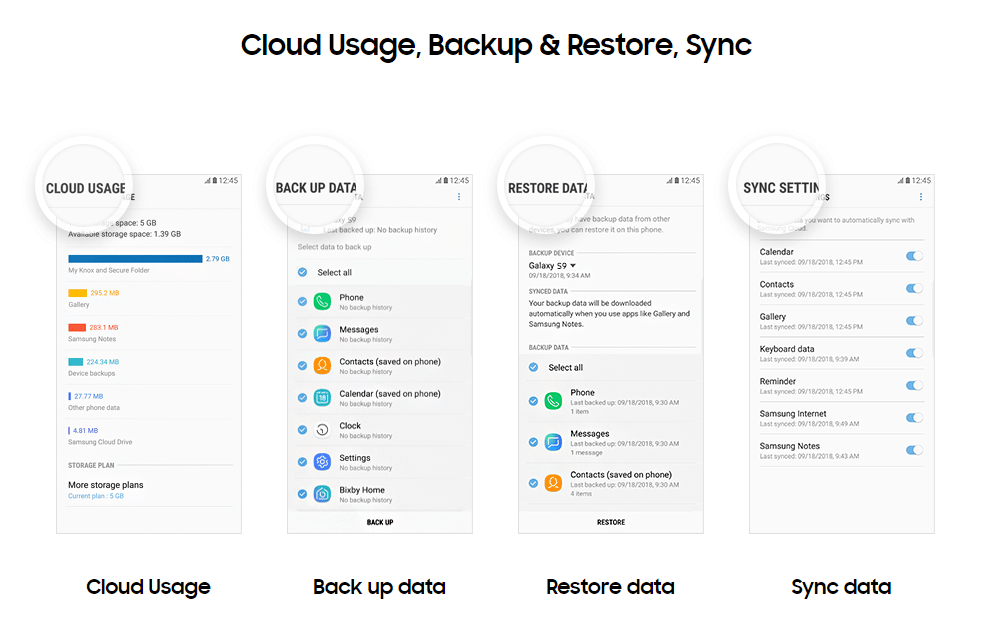
Task: Uncheck Phone checkbox in Restore data
Action: [534, 401]
